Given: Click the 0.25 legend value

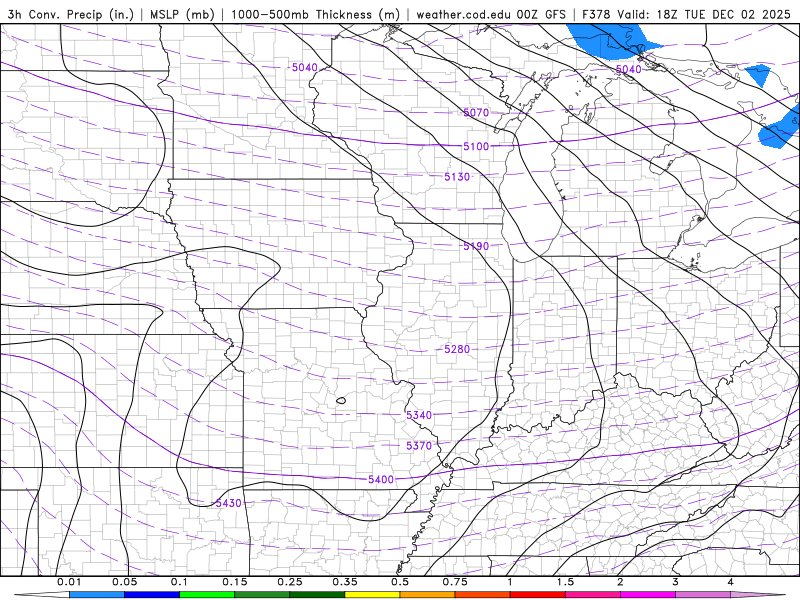Looking at the screenshot, I should coord(290,582).
